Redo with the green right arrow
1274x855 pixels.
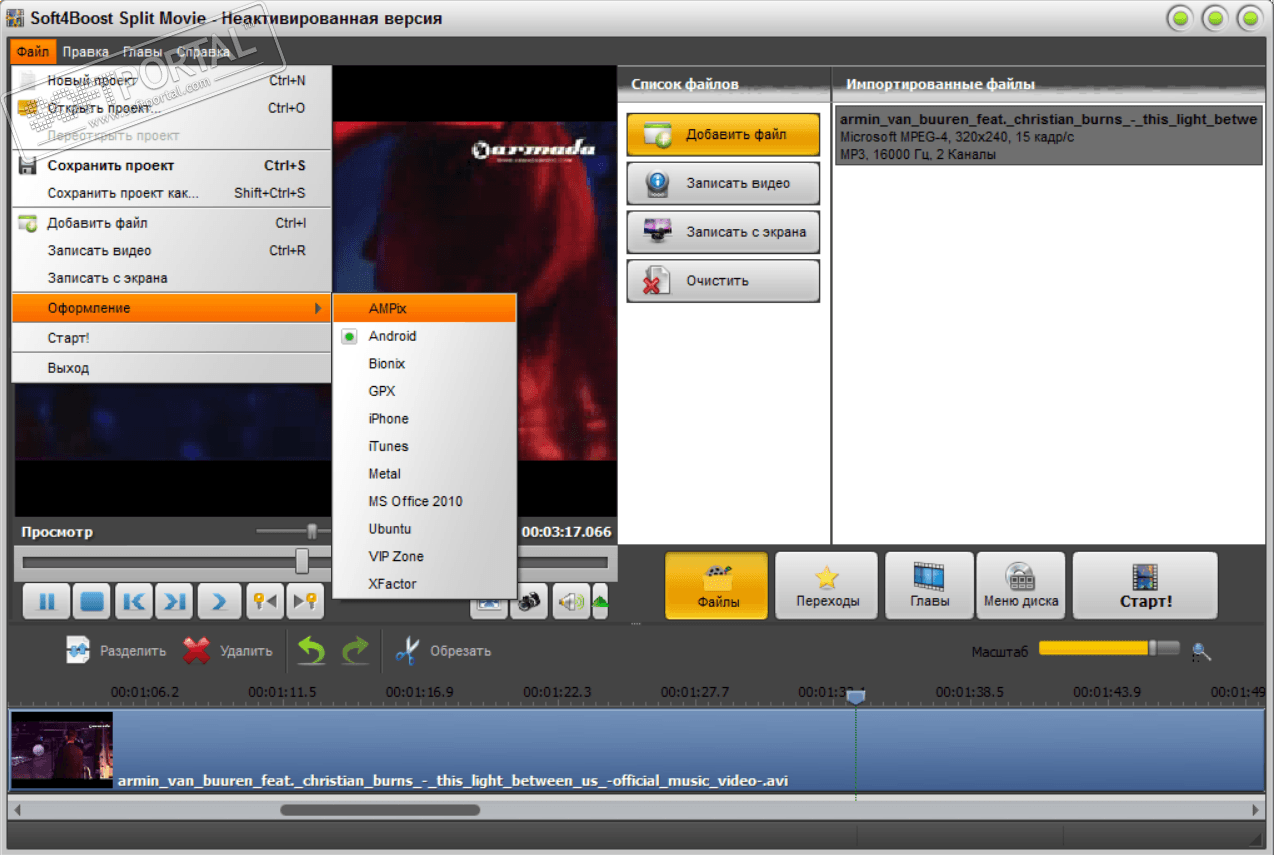click(x=355, y=651)
